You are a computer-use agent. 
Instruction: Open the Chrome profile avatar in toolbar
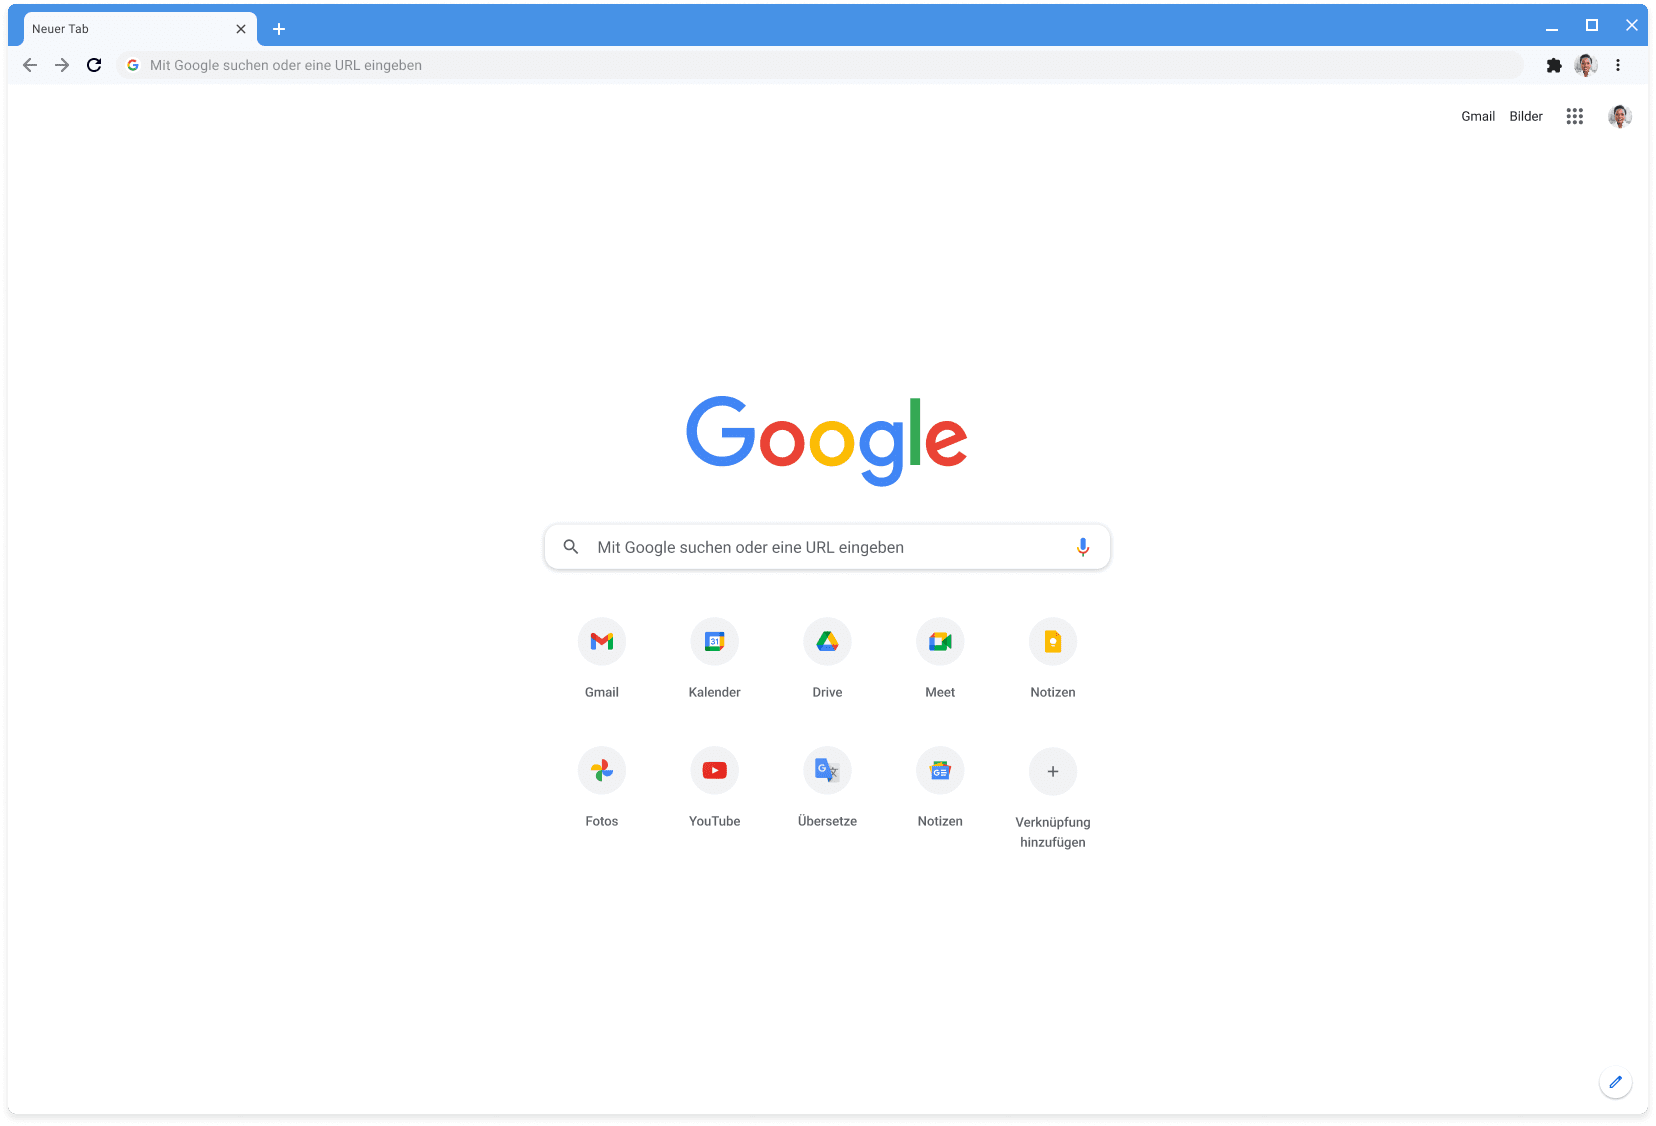[1586, 65]
